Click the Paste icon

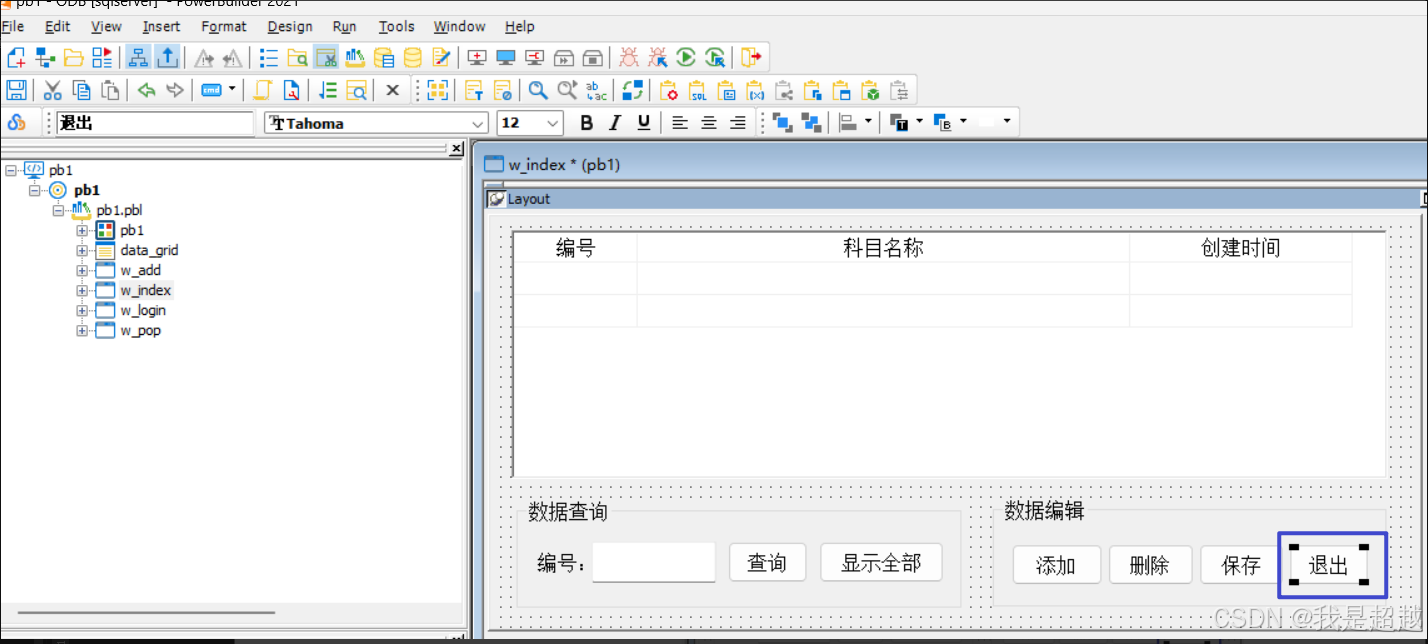(x=110, y=90)
